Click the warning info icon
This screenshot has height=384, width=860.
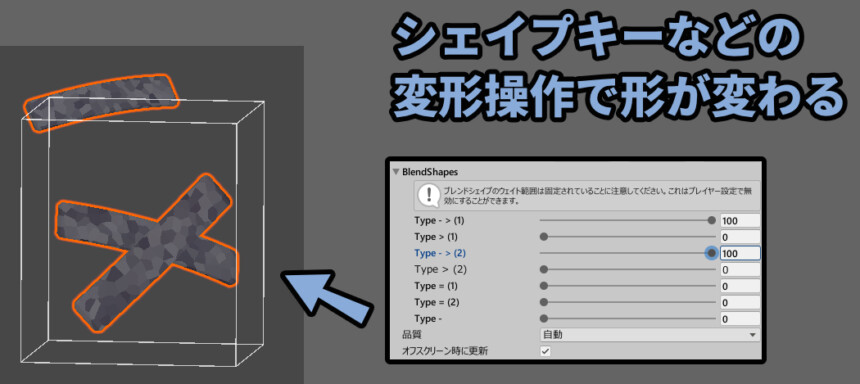tap(428, 196)
